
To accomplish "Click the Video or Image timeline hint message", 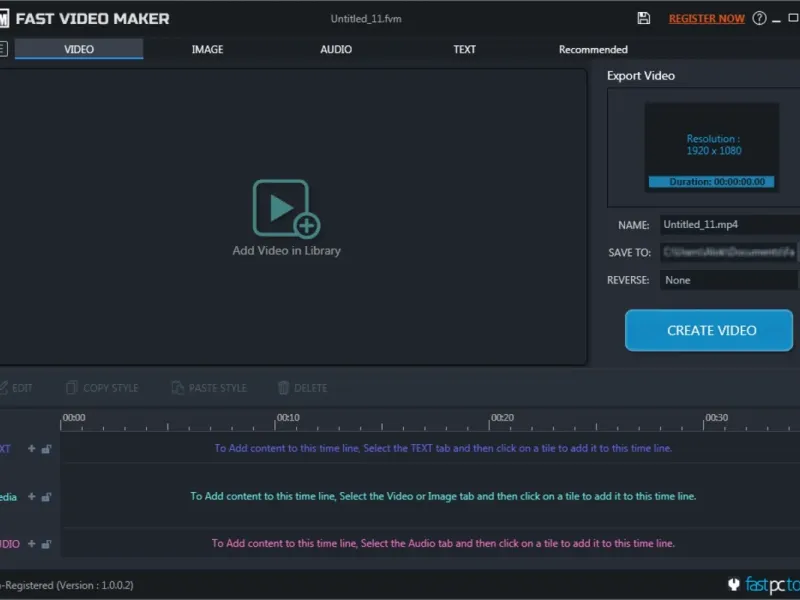I will [443, 496].
